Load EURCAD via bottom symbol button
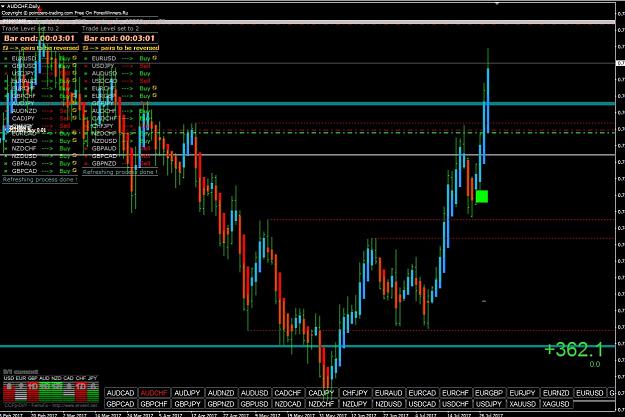The height and width of the screenshot is (417, 625). [422, 393]
